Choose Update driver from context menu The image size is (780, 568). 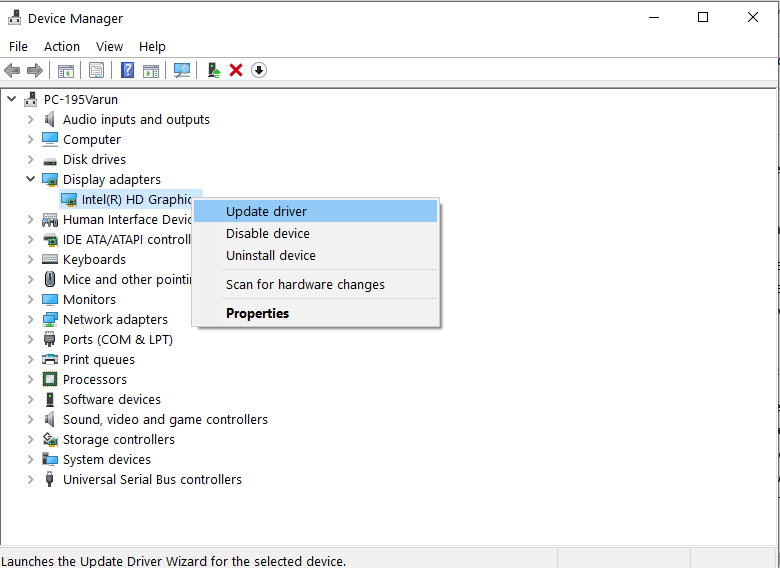[x=315, y=211]
